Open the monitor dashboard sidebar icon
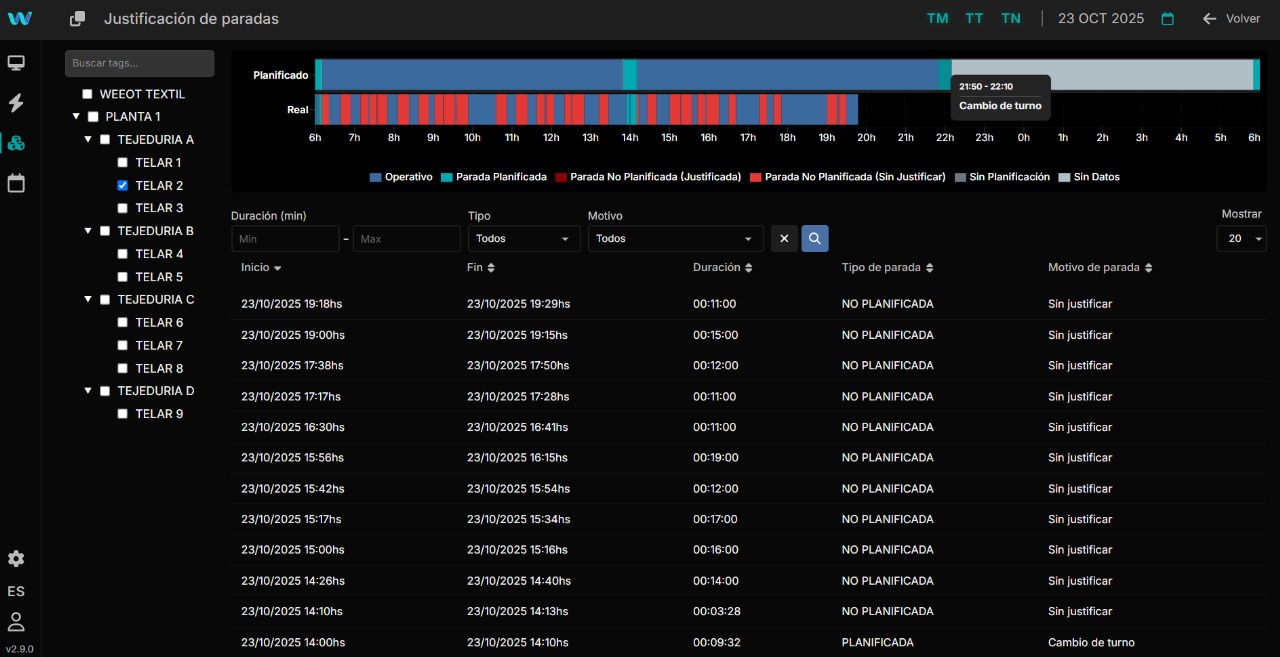The width and height of the screenshot is (1280, 657). [x=16, y=64]
